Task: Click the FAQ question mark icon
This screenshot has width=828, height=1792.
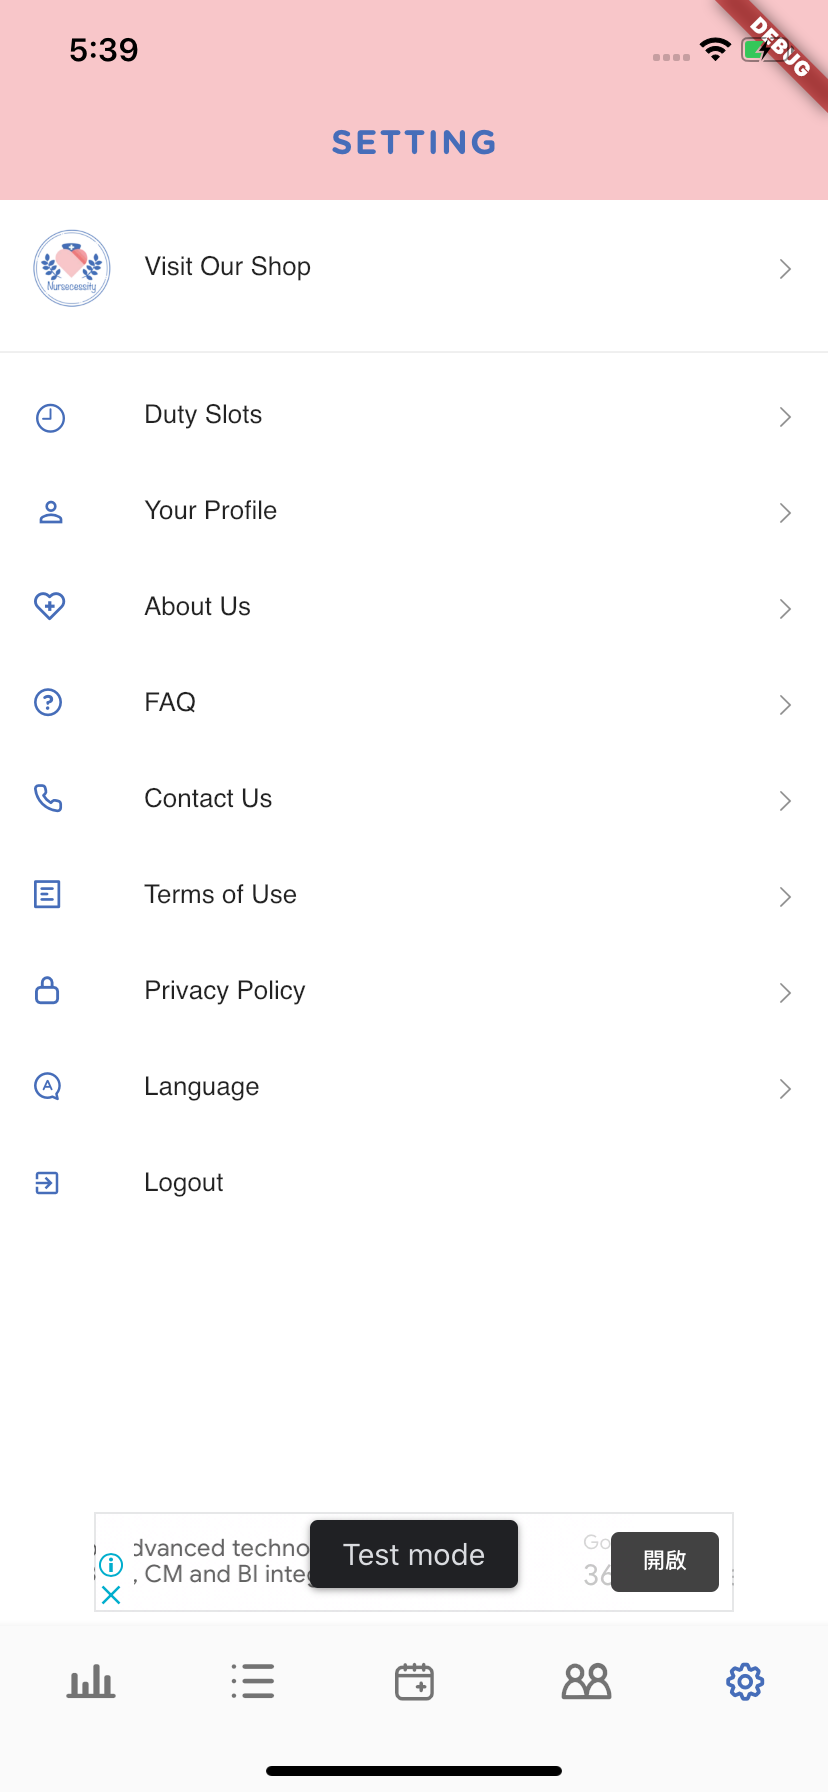Action: pyautogui.click(x=48, y=702)
